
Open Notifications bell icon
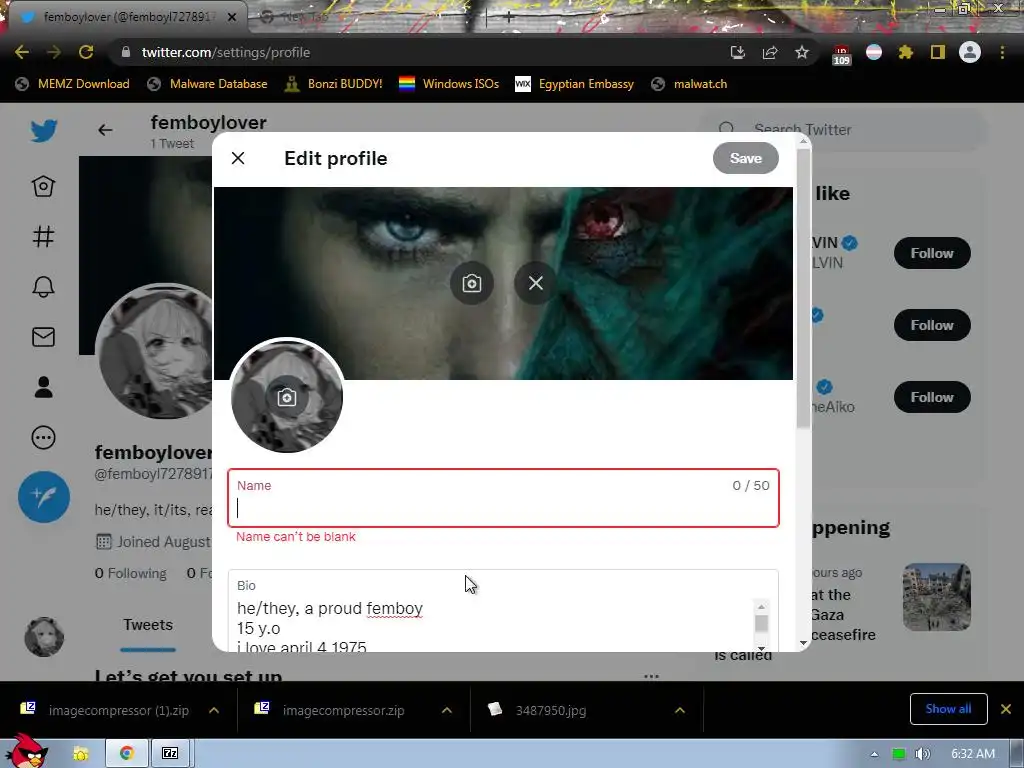tap(44, 287)
